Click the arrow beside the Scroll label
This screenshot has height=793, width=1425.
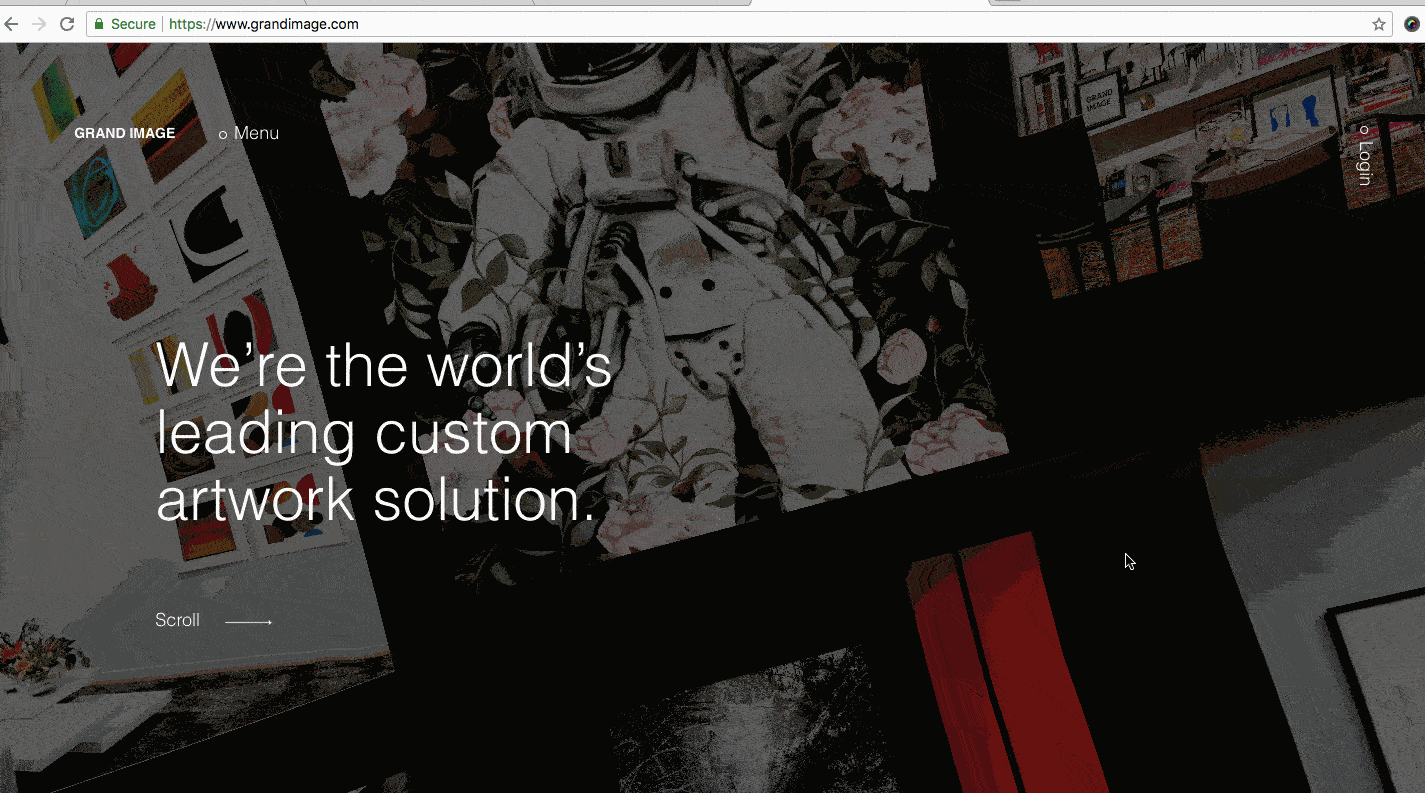coord(249,622)
